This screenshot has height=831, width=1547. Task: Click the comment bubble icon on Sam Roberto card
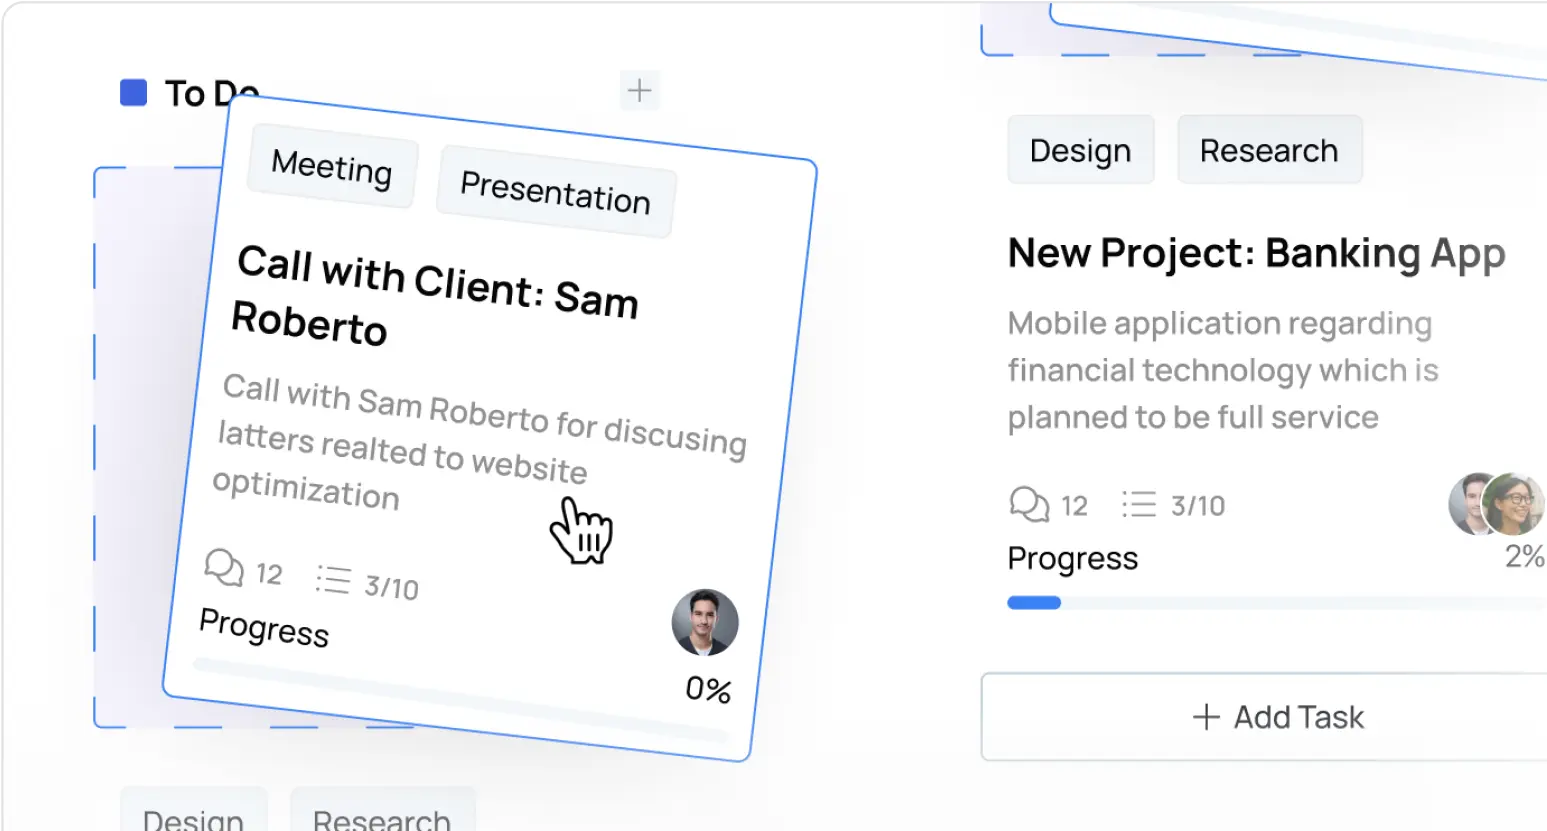224,568
